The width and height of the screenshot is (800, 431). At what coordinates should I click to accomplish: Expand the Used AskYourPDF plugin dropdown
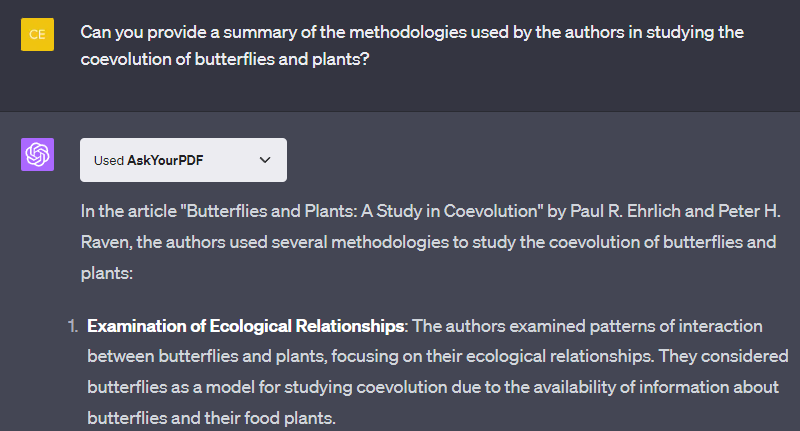click(x=183, y=160)
